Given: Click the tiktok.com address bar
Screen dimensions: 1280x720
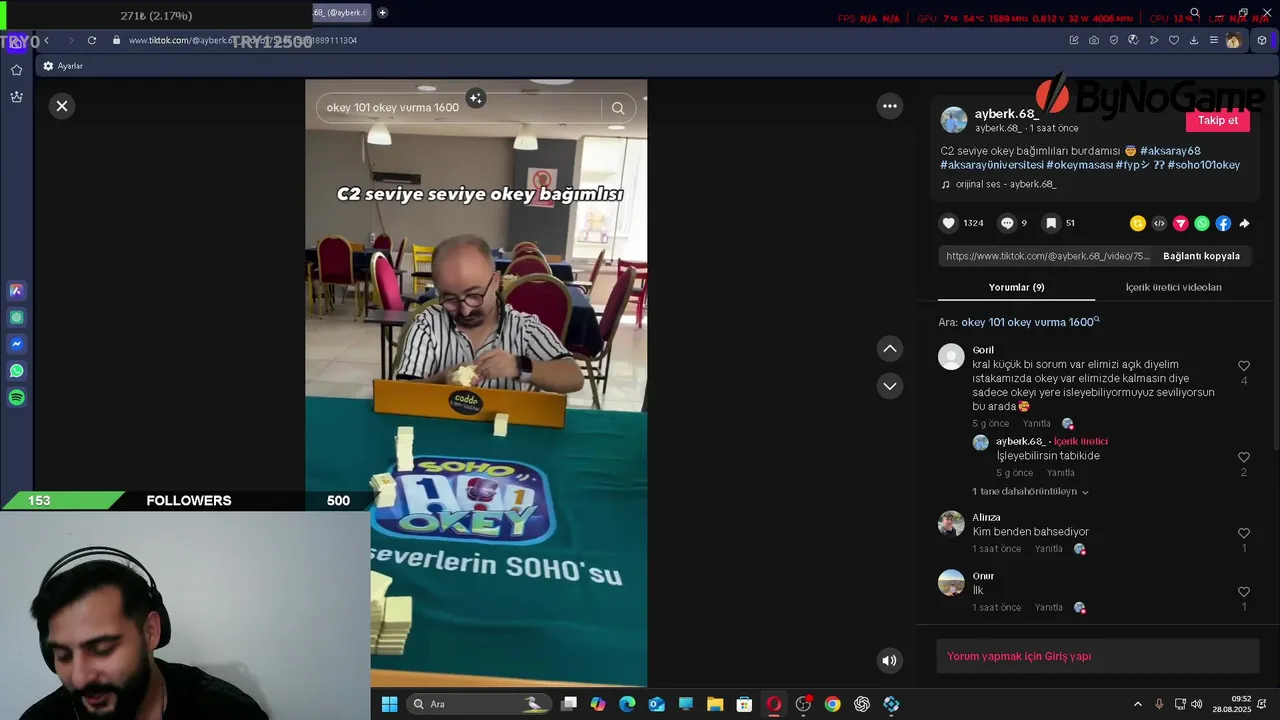Looking at the screenshot, I should point(242,40).
